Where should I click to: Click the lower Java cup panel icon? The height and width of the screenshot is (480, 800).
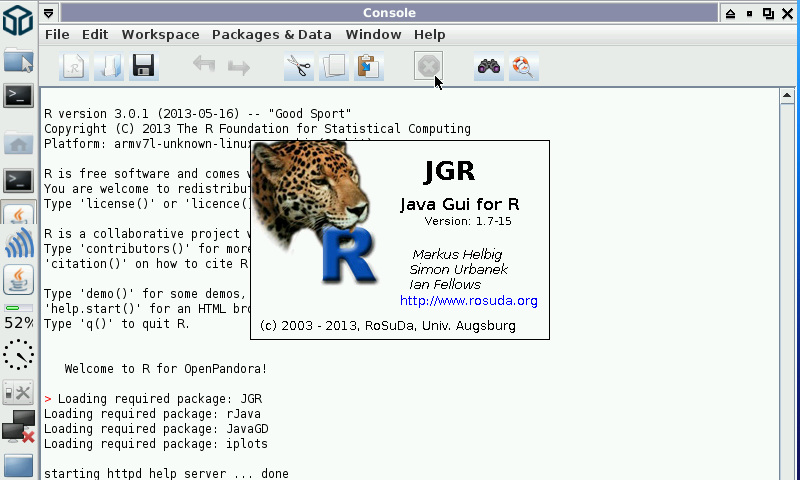click(18, 280)
